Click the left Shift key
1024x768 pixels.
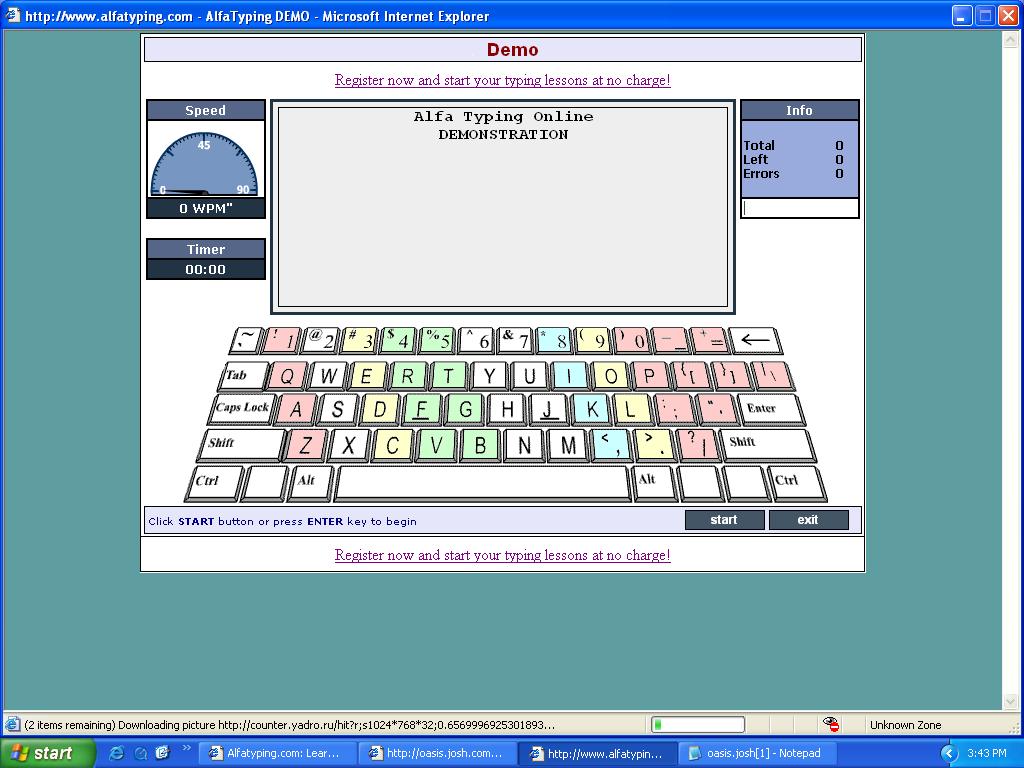[243, 443]
